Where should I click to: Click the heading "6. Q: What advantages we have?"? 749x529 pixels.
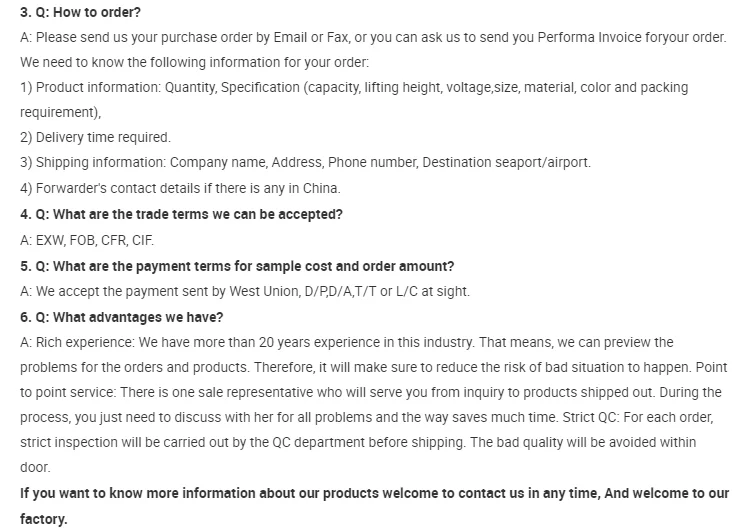(121, 317)
